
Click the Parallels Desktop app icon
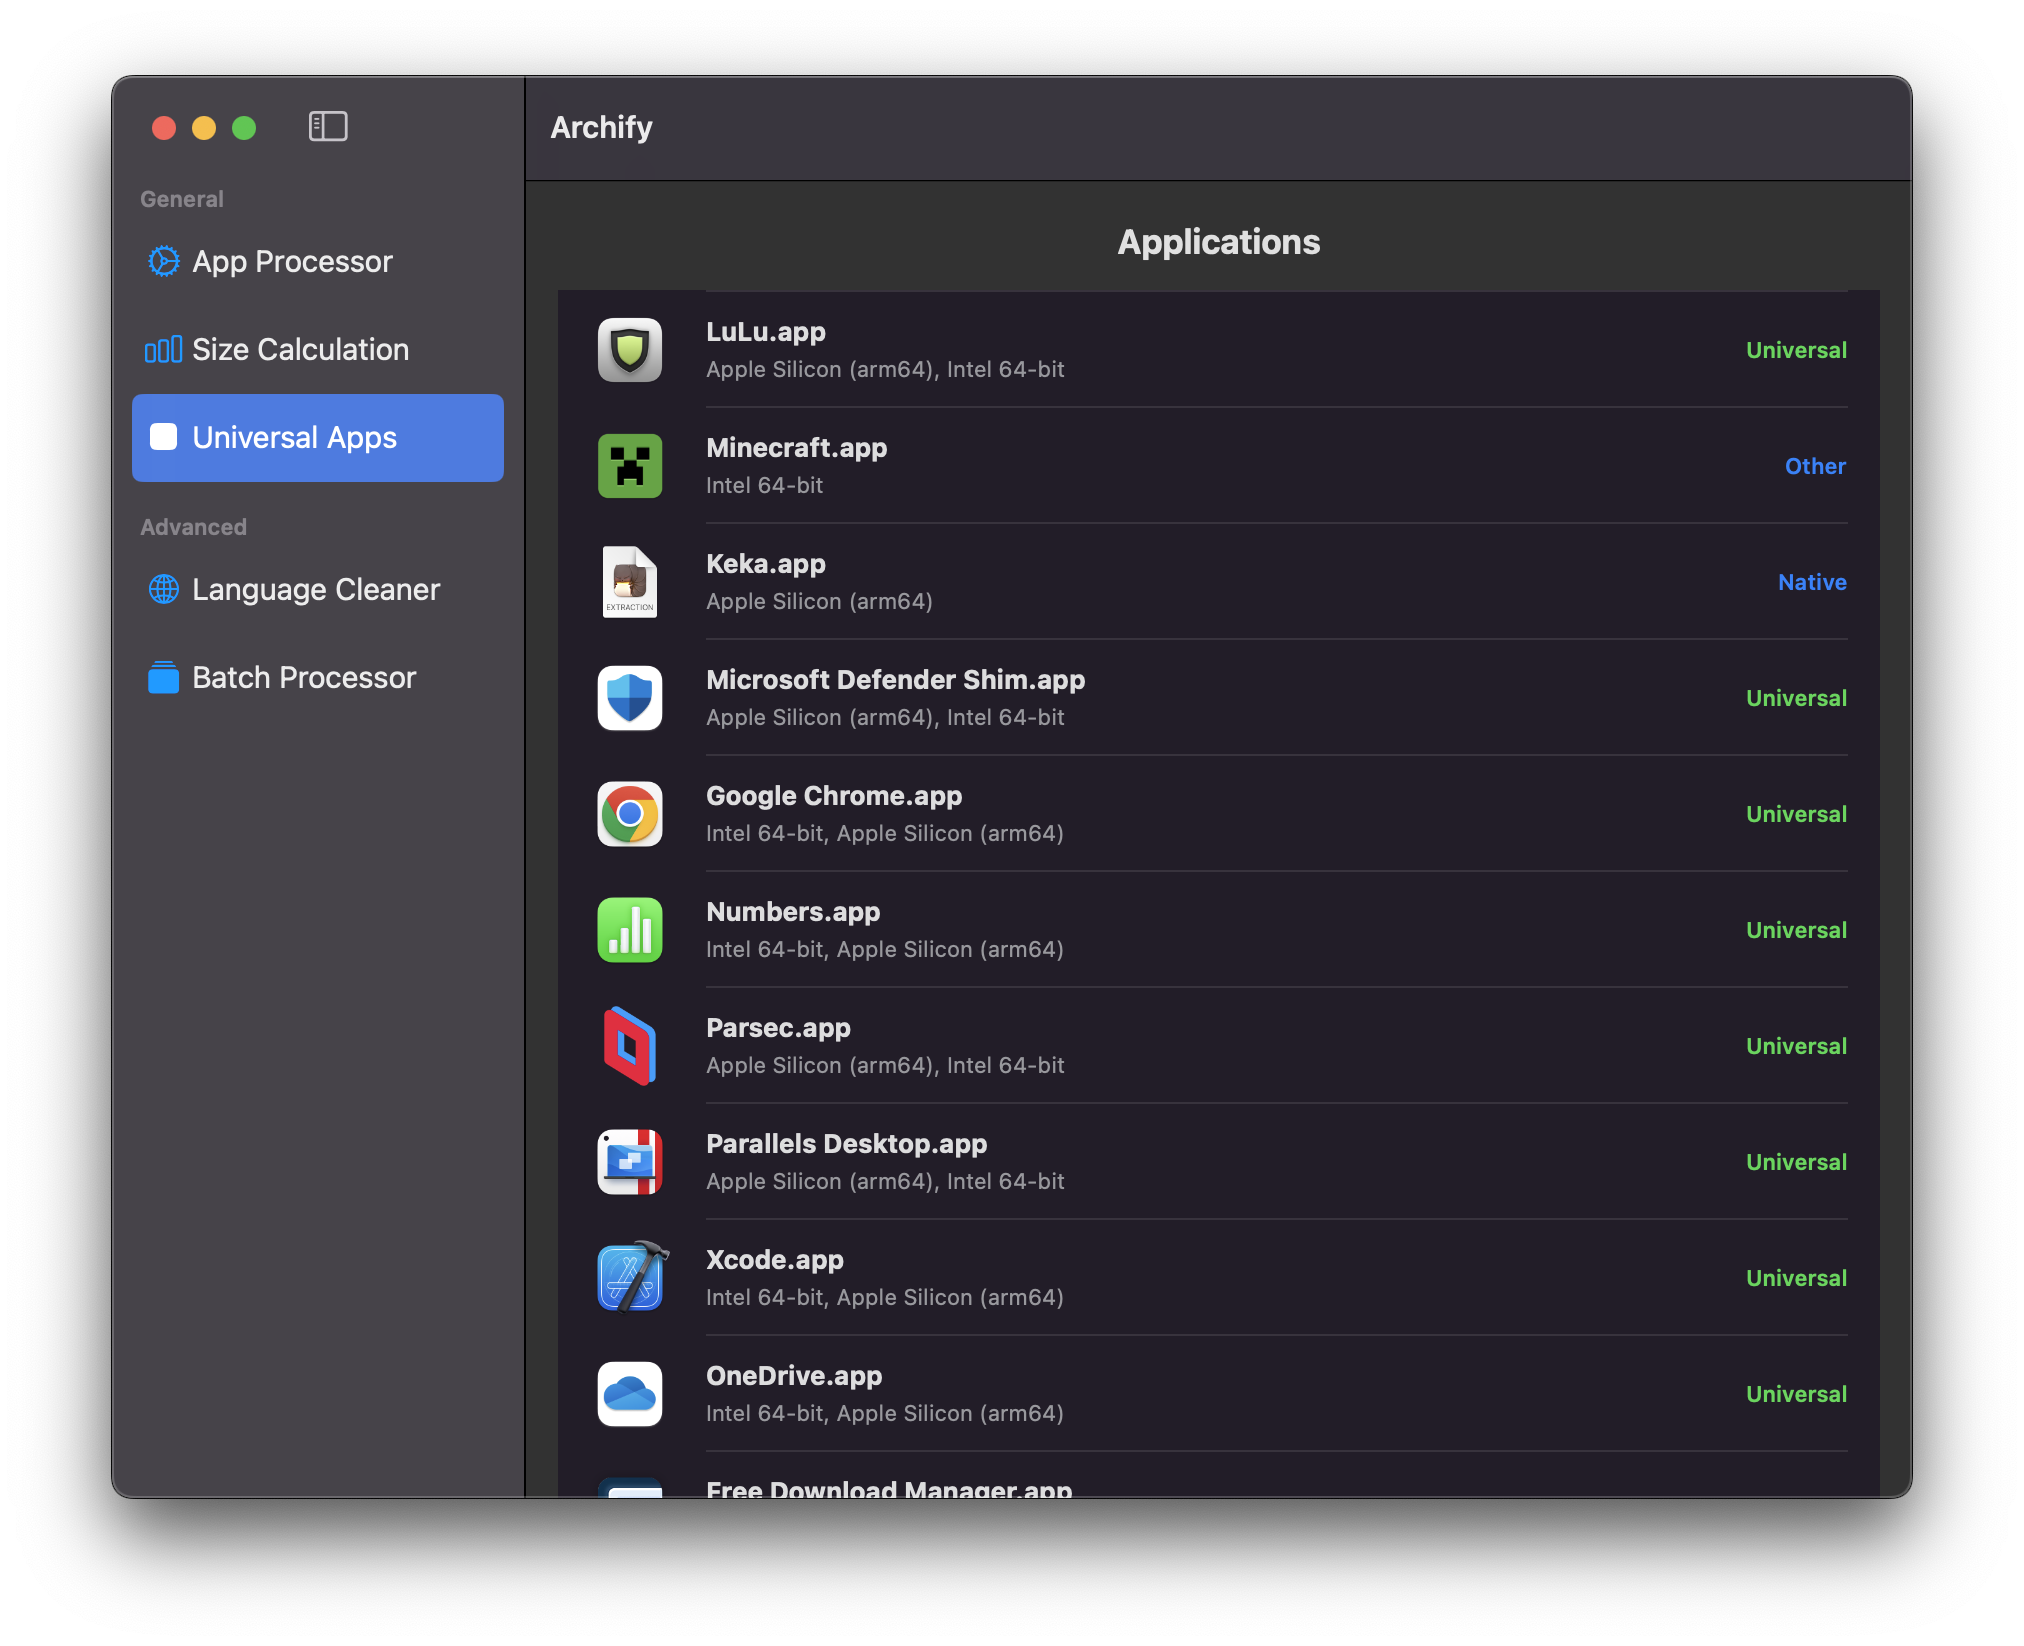pyautogui.click(x=630, y=1162)
